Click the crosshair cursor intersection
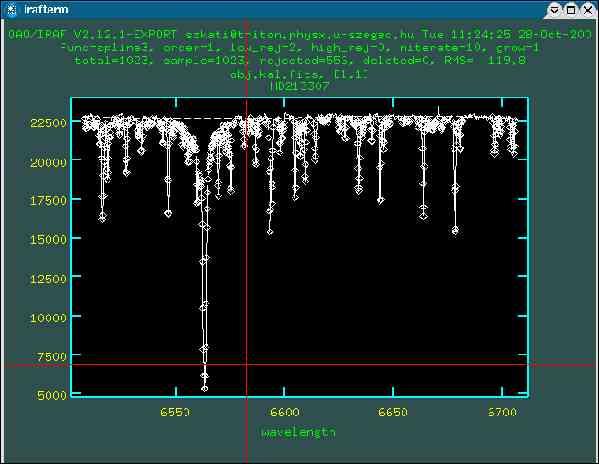Image resolution: width=599 pixels, height=464 pixels. 246,365
